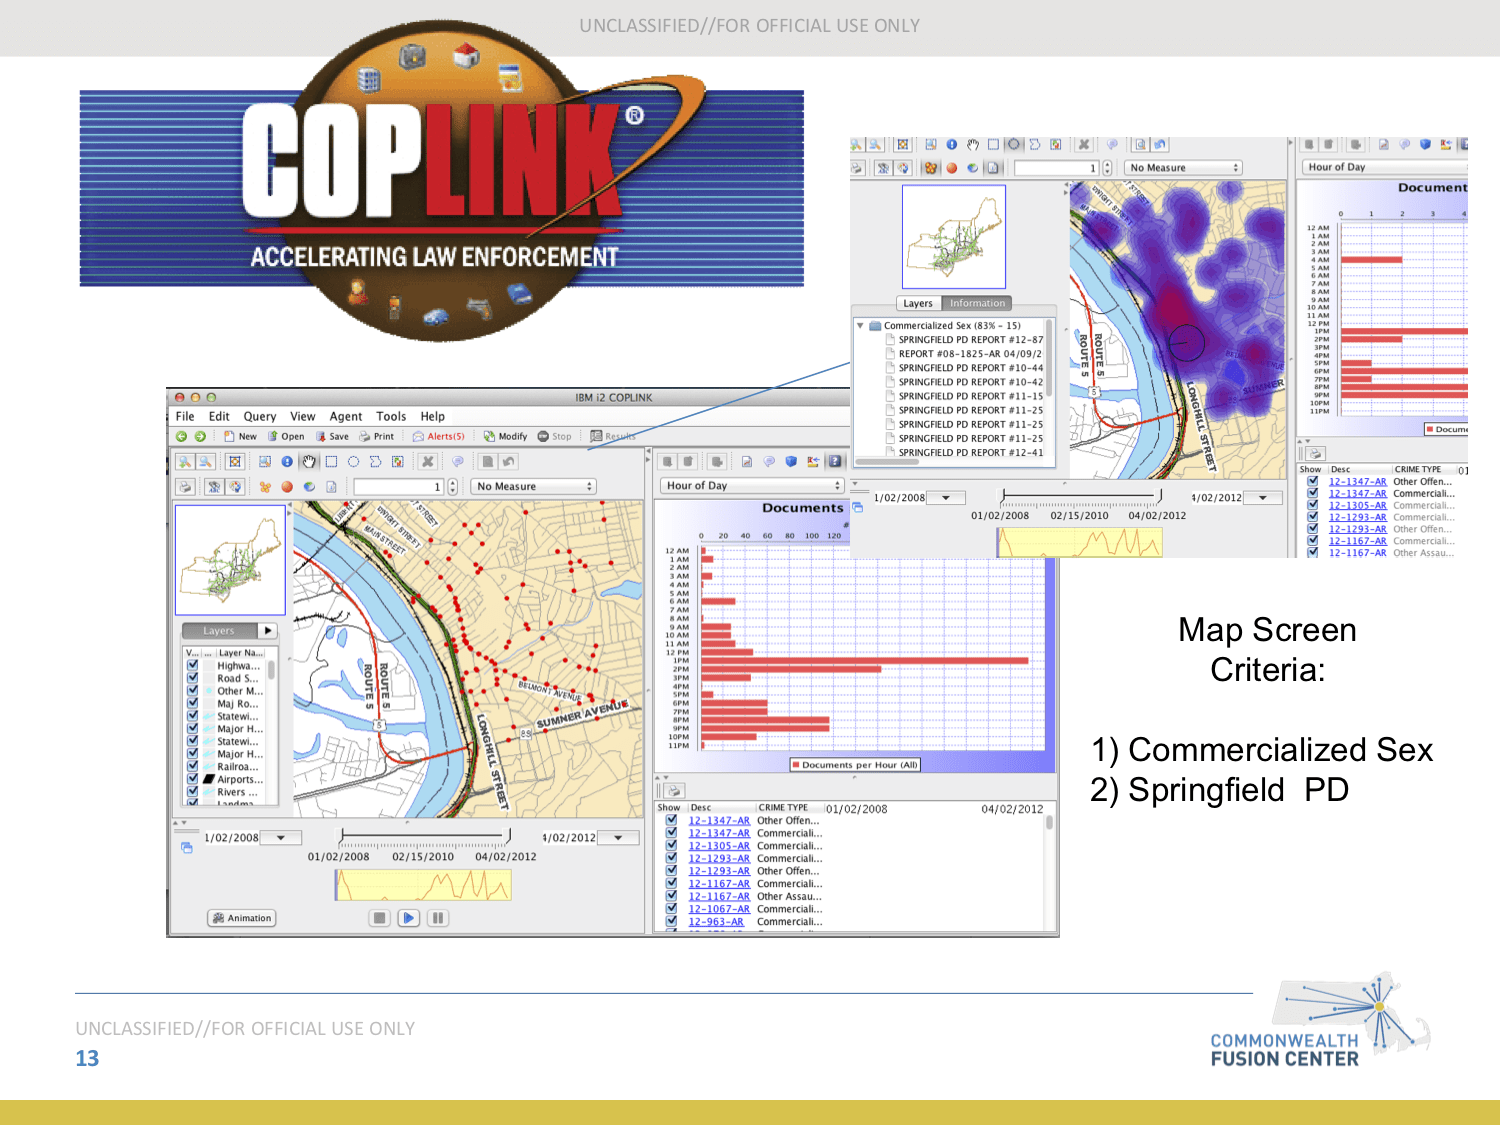Choose the circle selection tool
The image size is (1500, 1125).
(353, 461)
